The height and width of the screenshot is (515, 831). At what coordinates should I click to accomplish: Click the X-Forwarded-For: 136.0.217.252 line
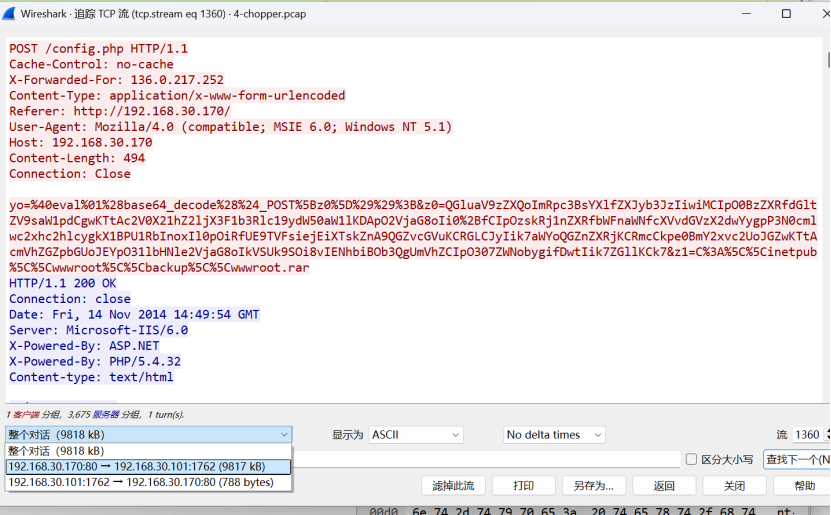[x=117, y=80]
